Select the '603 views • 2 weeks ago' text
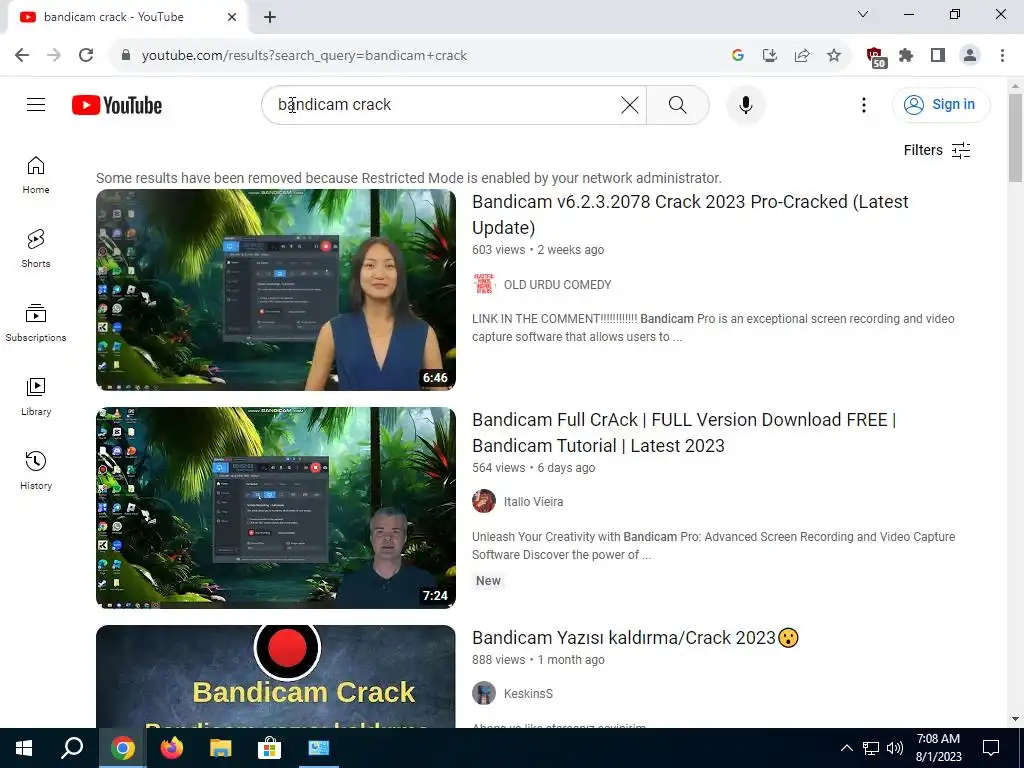This screenshot has height=768, width=1024. [x=538, y=249]
